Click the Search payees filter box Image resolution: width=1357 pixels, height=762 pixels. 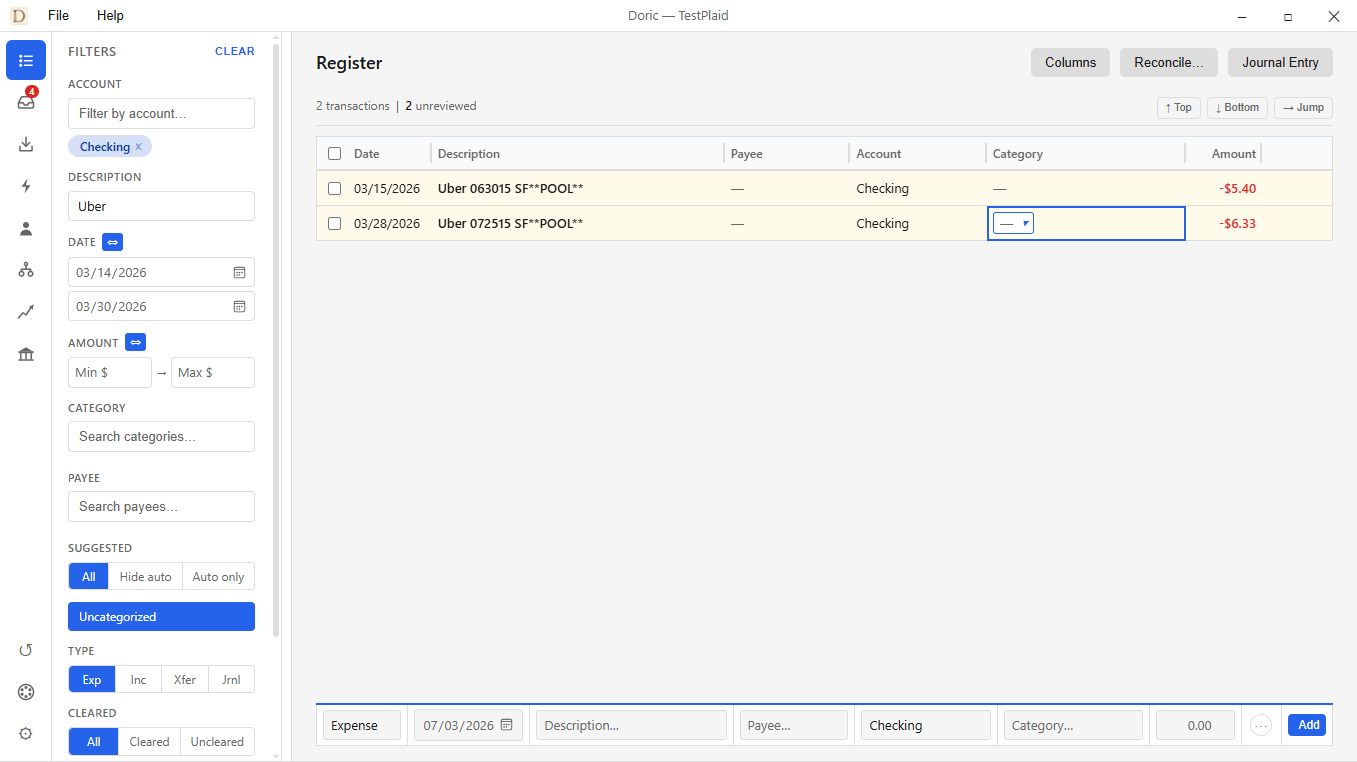point(161,506)
